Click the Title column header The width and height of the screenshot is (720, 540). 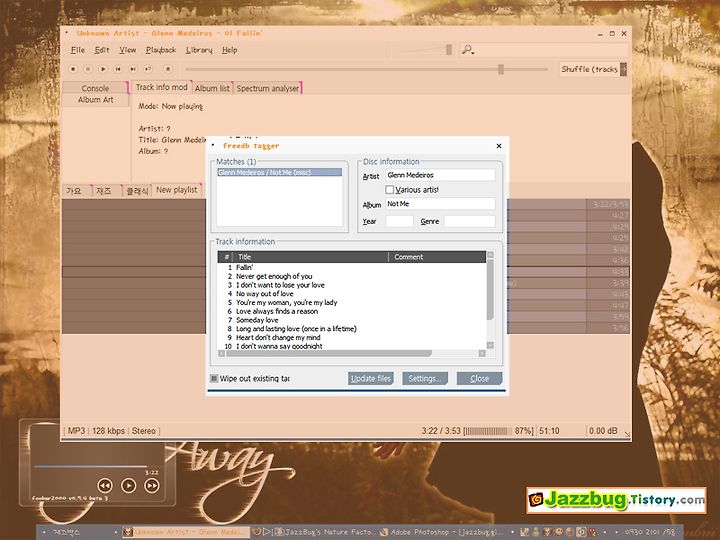tap(312, 257)
